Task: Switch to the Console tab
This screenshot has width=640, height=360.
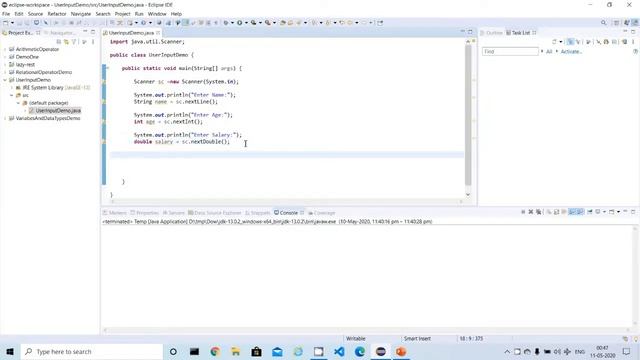Action: pos(289,213)
